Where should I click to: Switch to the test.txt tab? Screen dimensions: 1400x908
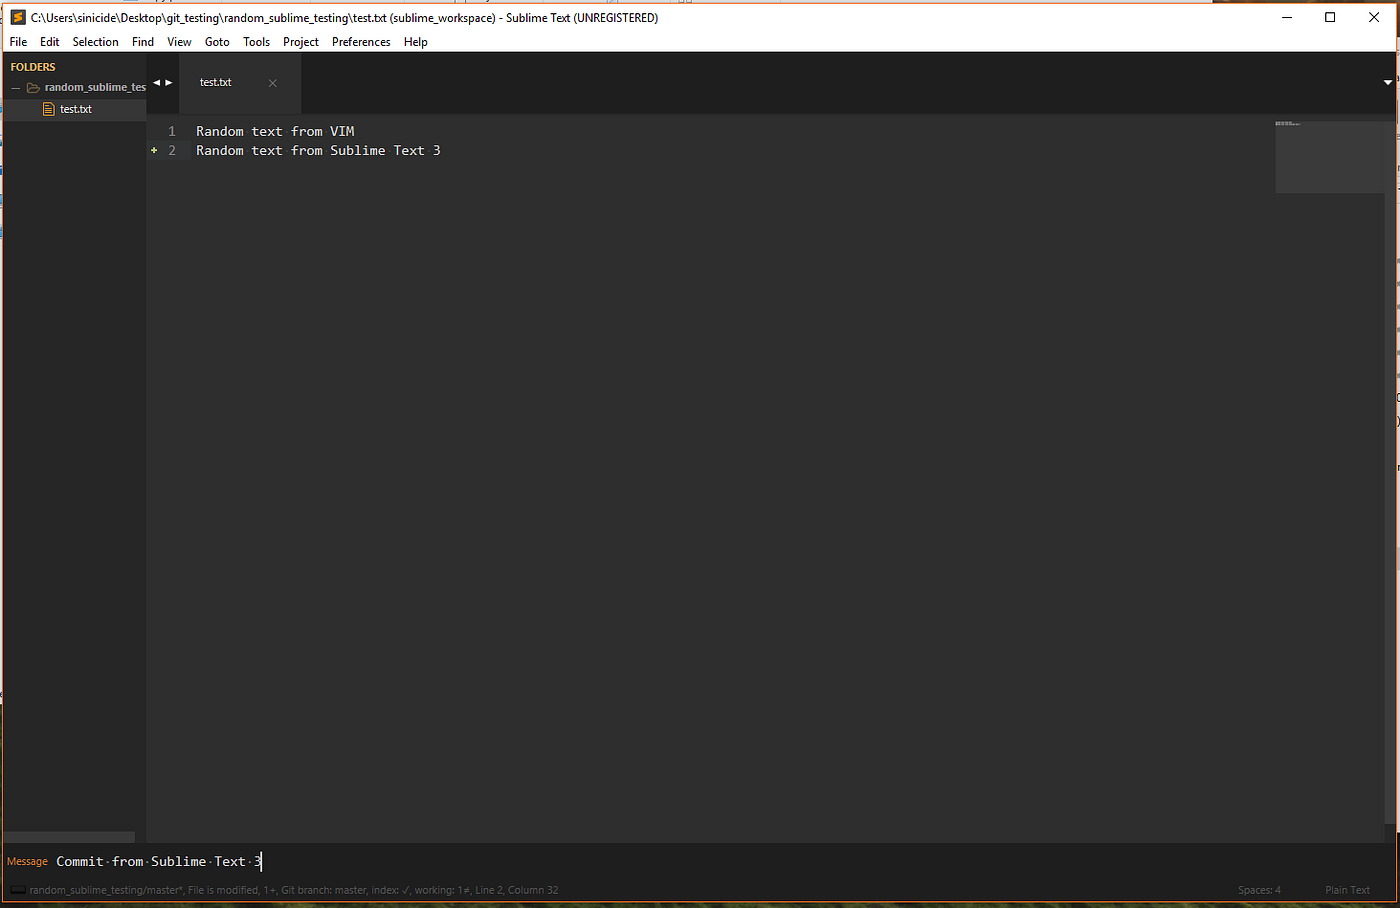tap(215, 82)
